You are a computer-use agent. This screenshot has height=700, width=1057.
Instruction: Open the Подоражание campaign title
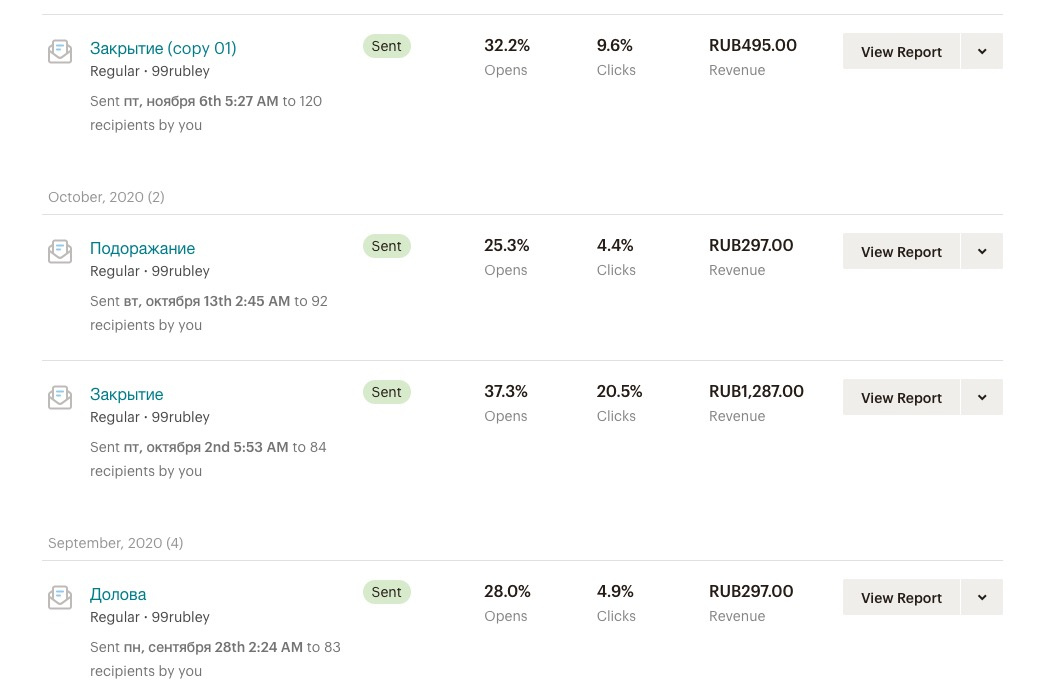point(142,248)
